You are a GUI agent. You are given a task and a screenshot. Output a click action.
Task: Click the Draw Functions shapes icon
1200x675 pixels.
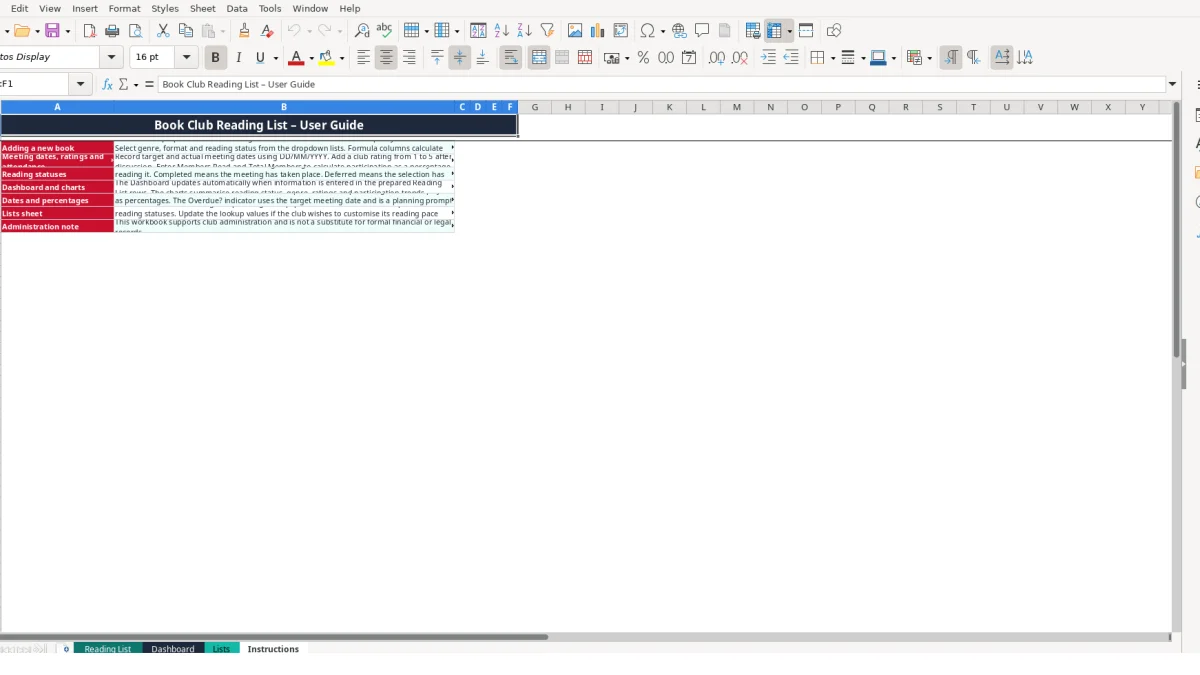[x=834, y=31]
